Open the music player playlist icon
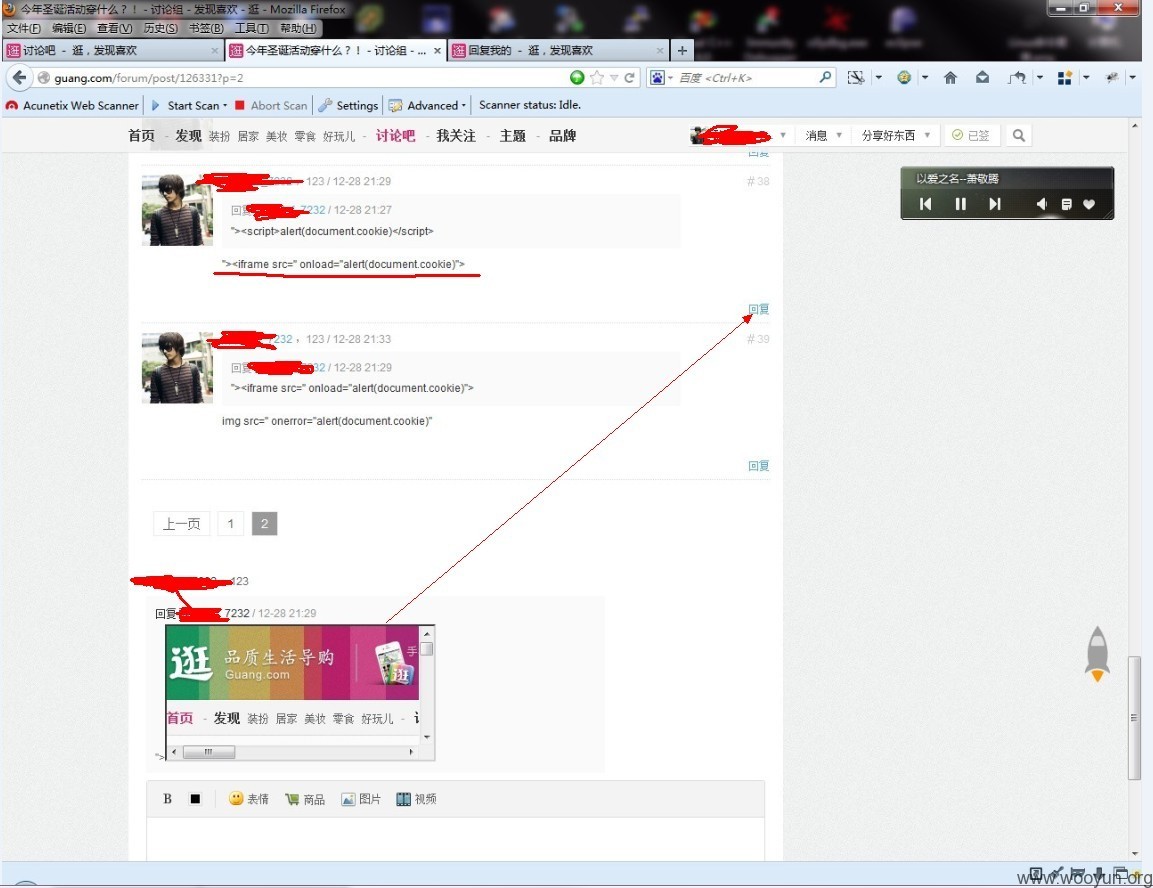Image resolution: width=1153 pixels, height=888 pixels. pos(1066,204)
